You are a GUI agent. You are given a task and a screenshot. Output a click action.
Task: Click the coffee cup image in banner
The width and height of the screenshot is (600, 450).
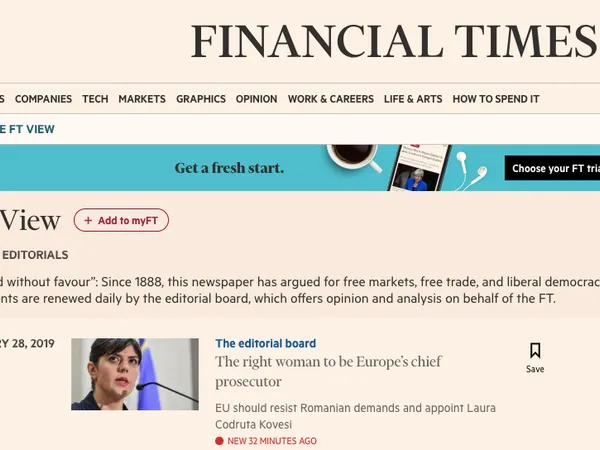[352, 160]
